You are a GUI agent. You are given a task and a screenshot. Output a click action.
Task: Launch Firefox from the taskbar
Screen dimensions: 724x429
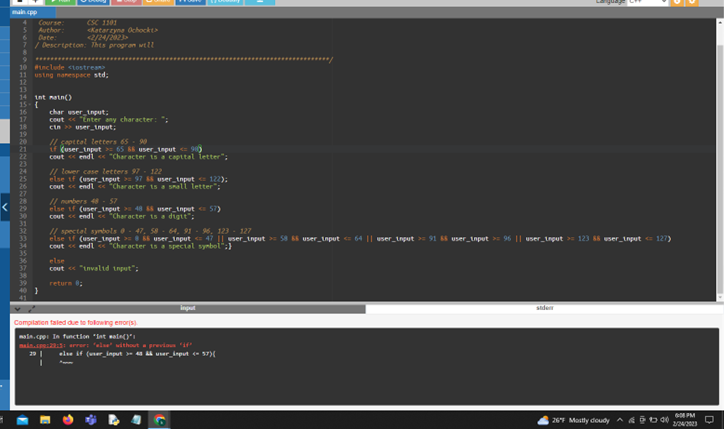[x=68, y=420]
